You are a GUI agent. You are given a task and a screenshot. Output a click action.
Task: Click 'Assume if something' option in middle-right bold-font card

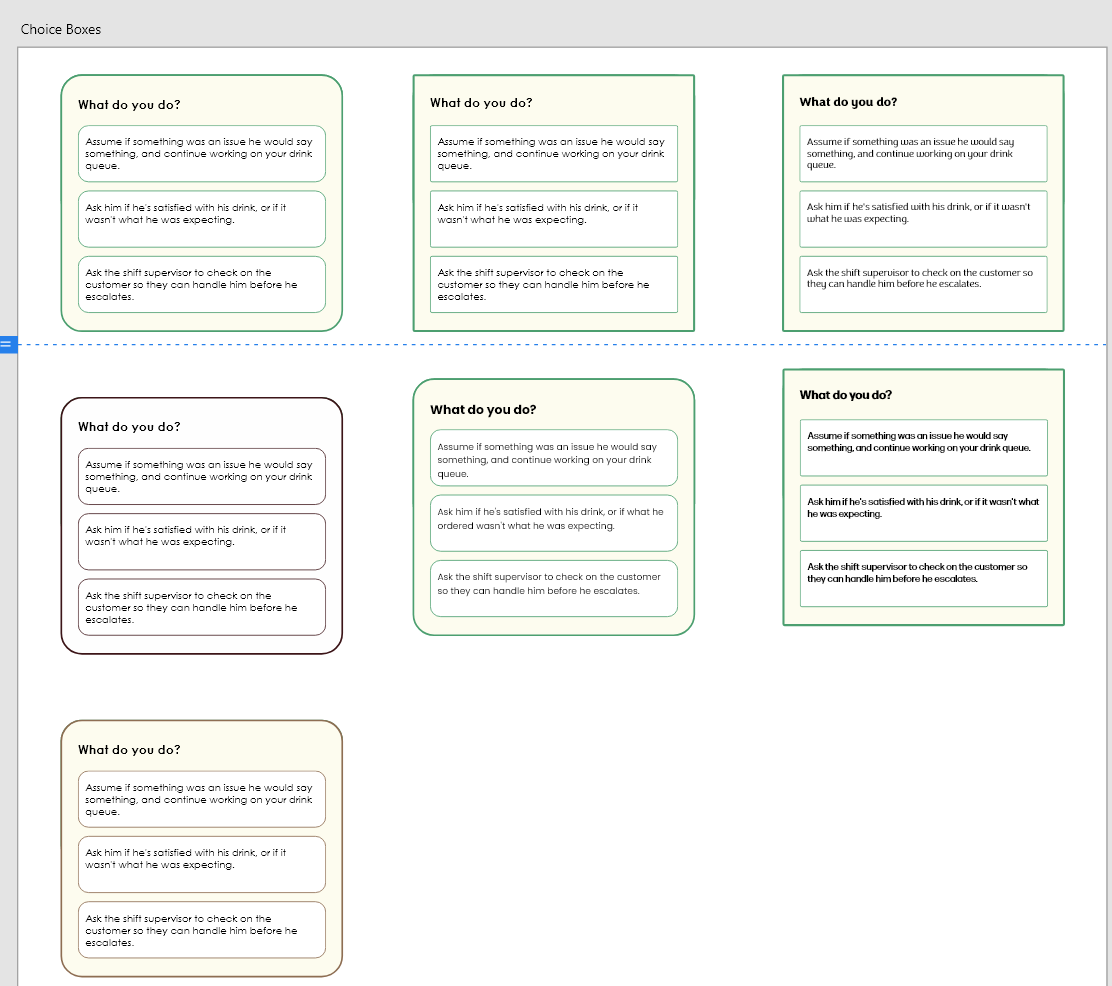(x=923, y=448)
